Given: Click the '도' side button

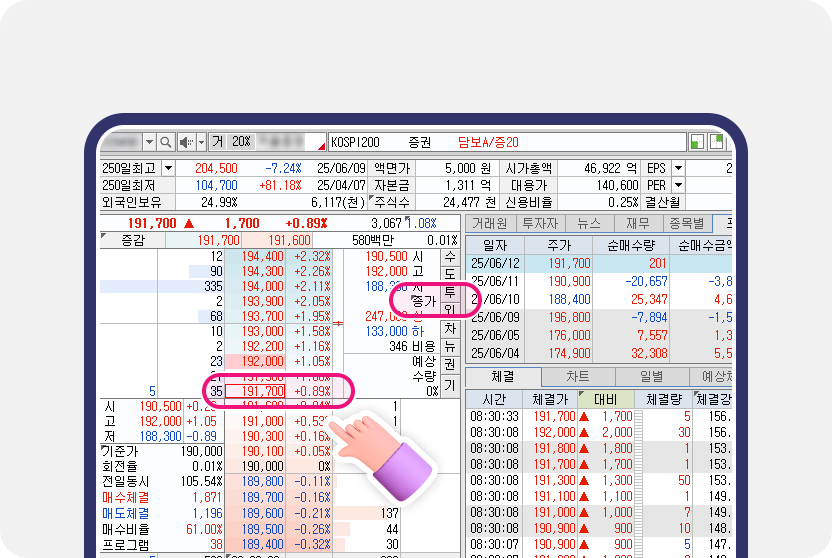Looking at the screenshot, I should [x=450, y=273].
